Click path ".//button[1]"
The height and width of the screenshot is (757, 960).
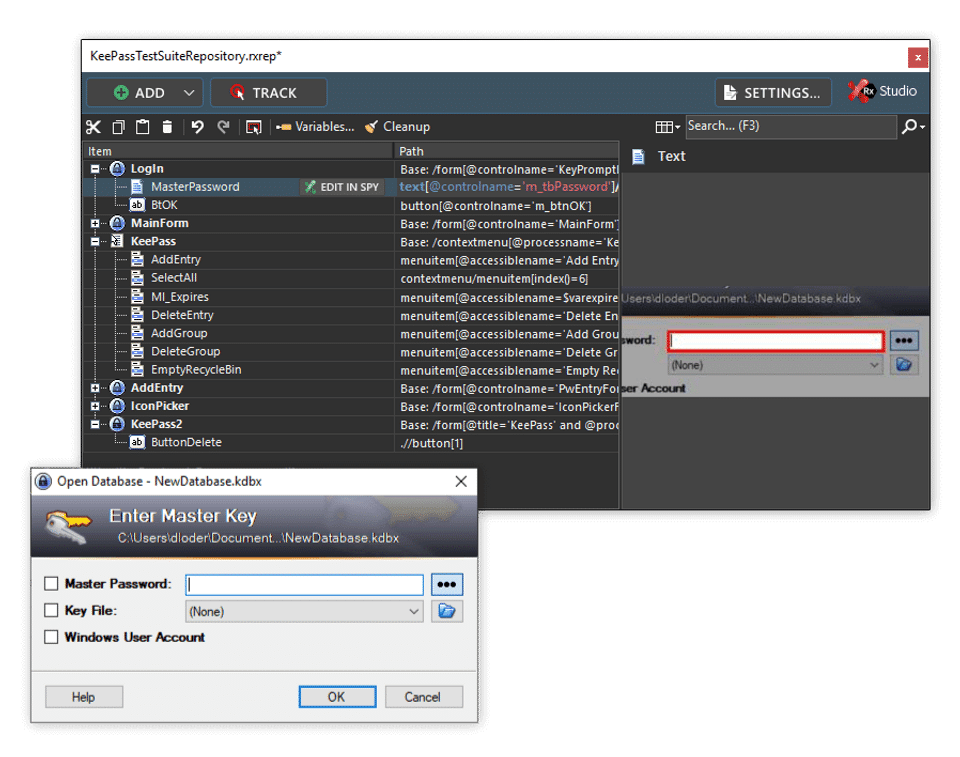[432, 443]
